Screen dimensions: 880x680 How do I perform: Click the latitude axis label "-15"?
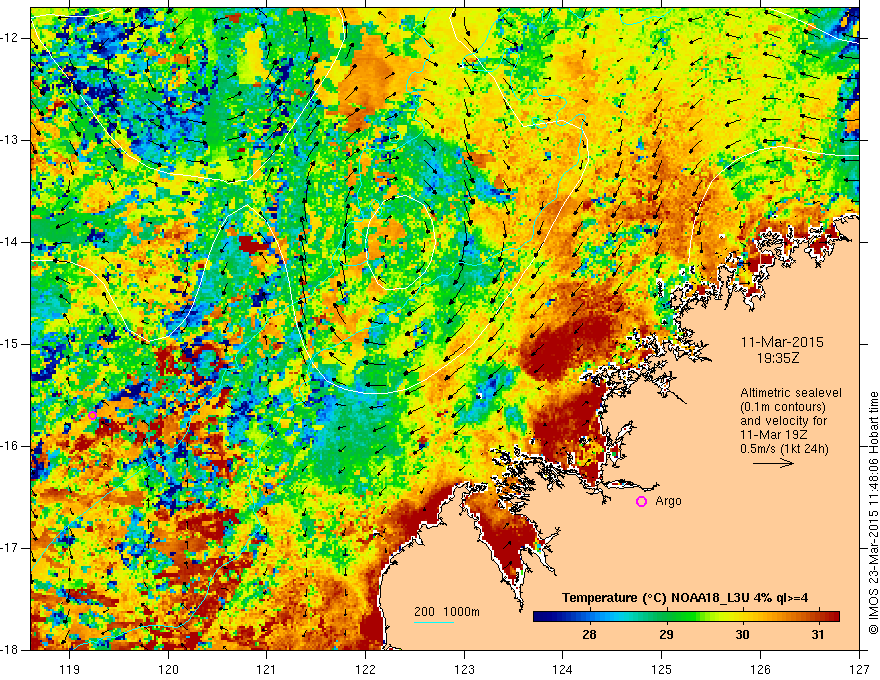pyautogui.click(x=11, y=344)
